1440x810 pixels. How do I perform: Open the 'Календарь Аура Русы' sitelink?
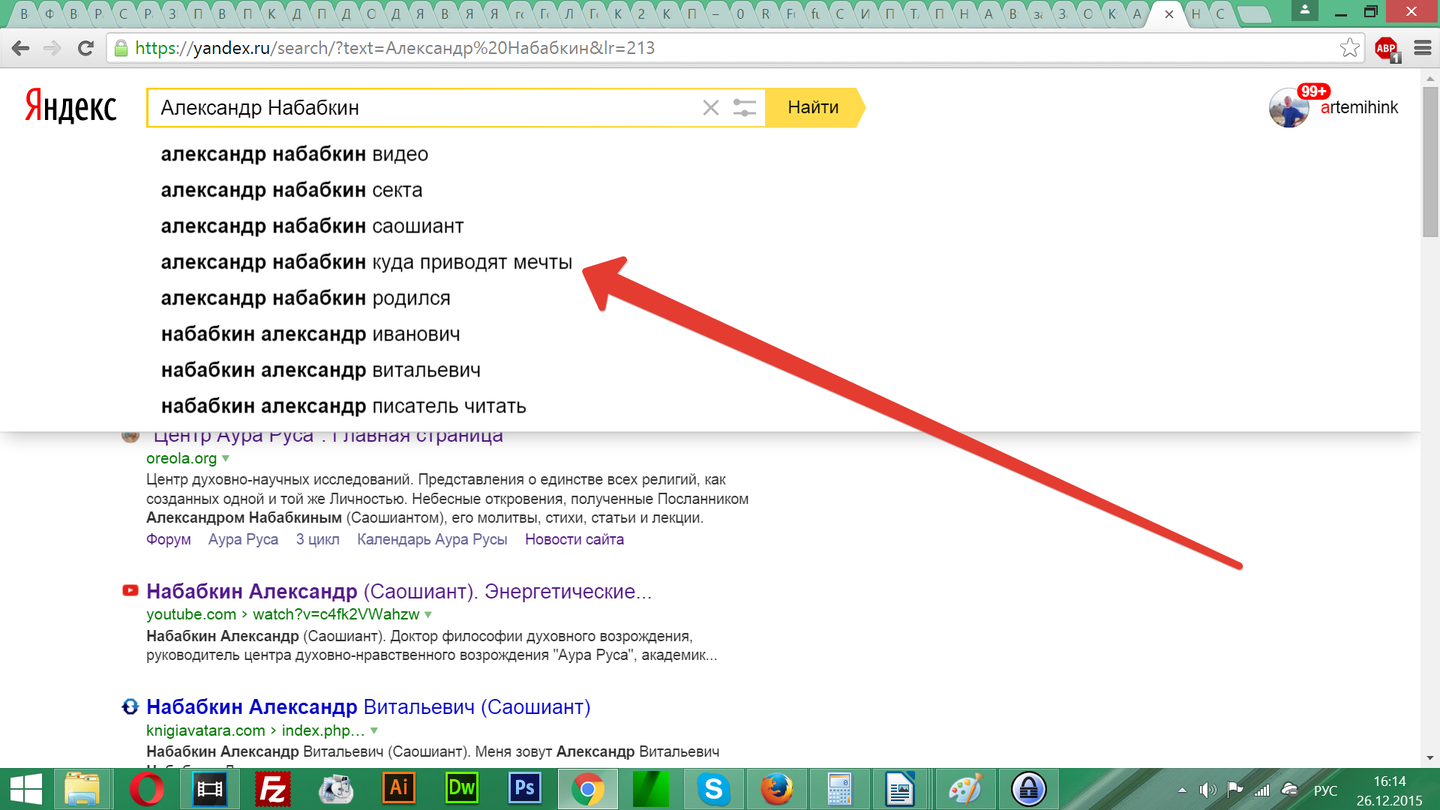[432, 539]
